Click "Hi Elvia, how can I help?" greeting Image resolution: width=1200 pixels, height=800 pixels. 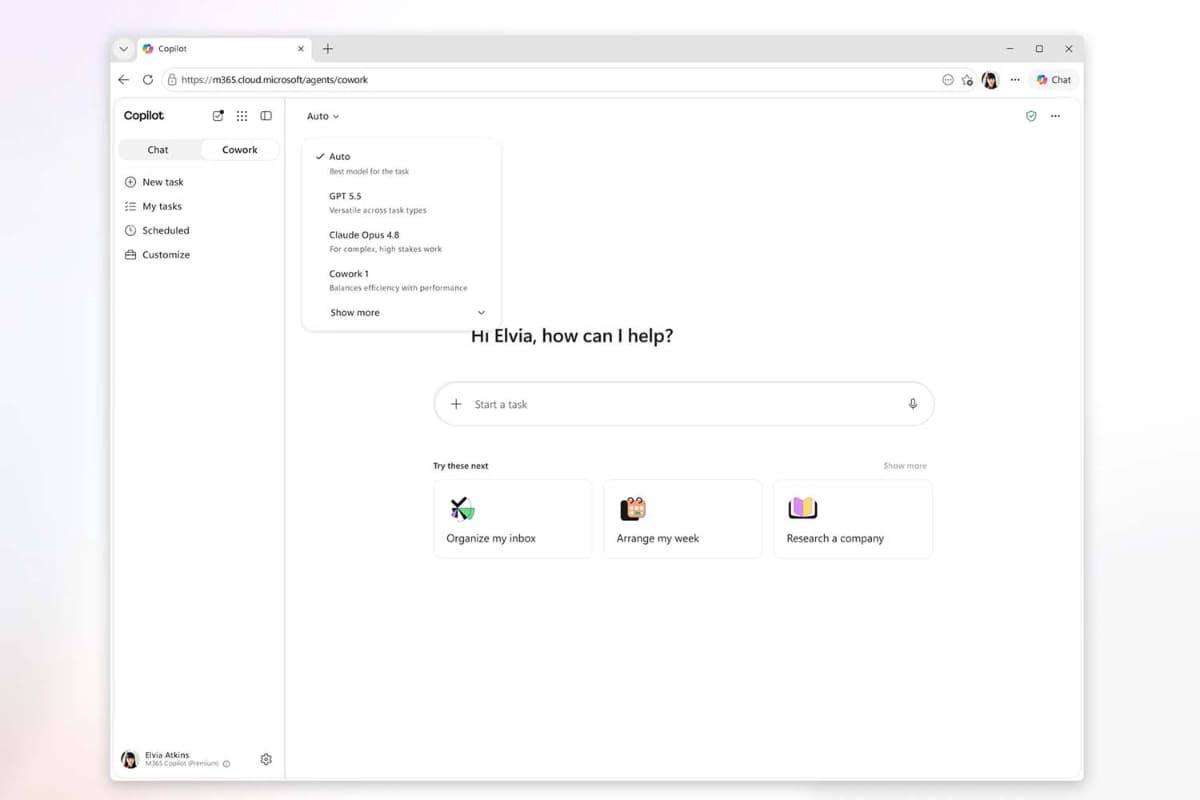coord(572,336)
